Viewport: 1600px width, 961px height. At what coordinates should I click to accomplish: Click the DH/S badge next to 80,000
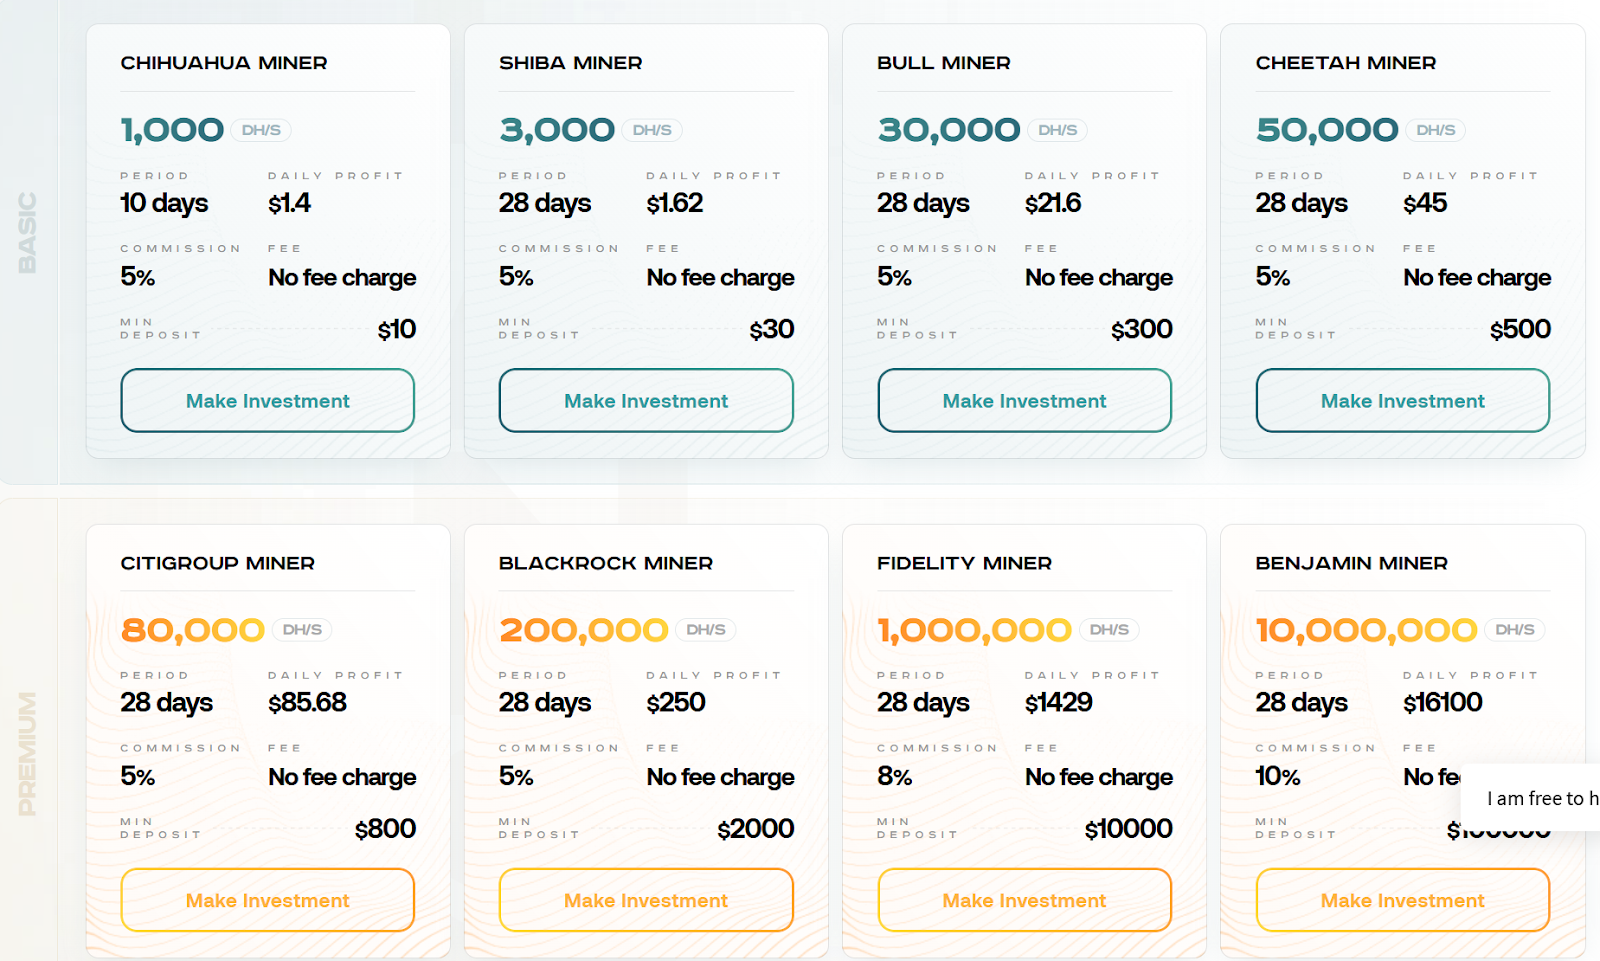302,630
